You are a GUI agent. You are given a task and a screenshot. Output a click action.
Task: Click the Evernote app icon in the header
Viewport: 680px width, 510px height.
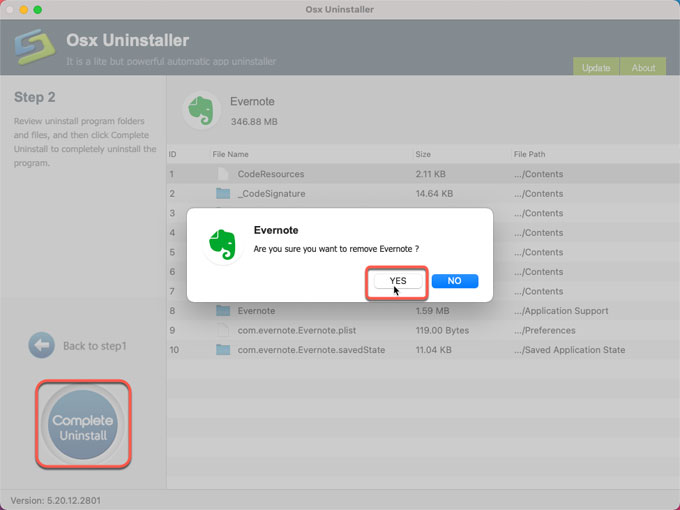[201, 111]
